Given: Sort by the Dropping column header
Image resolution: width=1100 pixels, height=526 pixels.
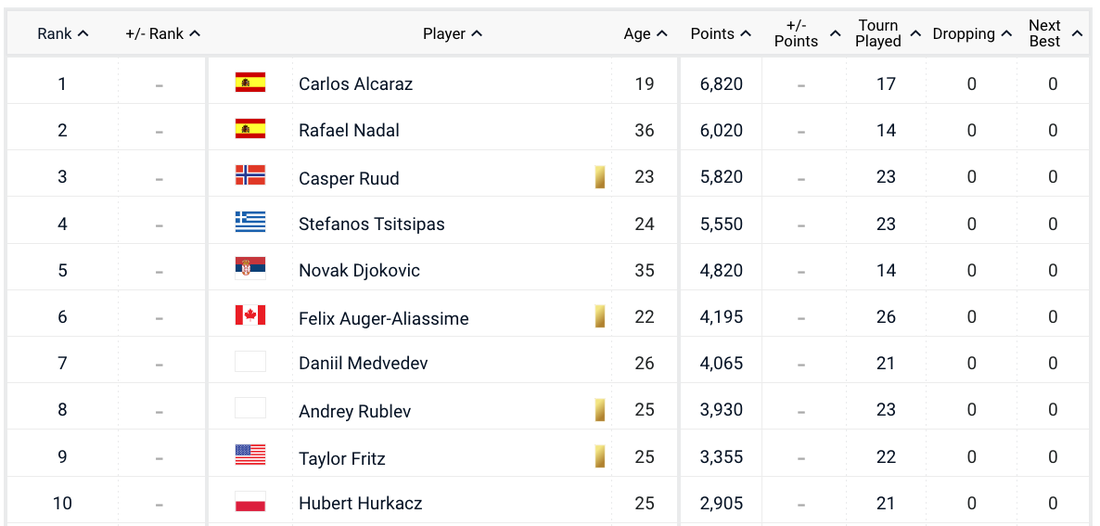Looking at the screenshot, I should pos(971,34).
